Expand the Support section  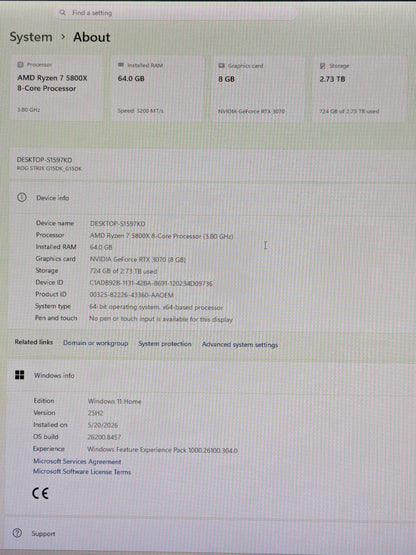[210, 533]
